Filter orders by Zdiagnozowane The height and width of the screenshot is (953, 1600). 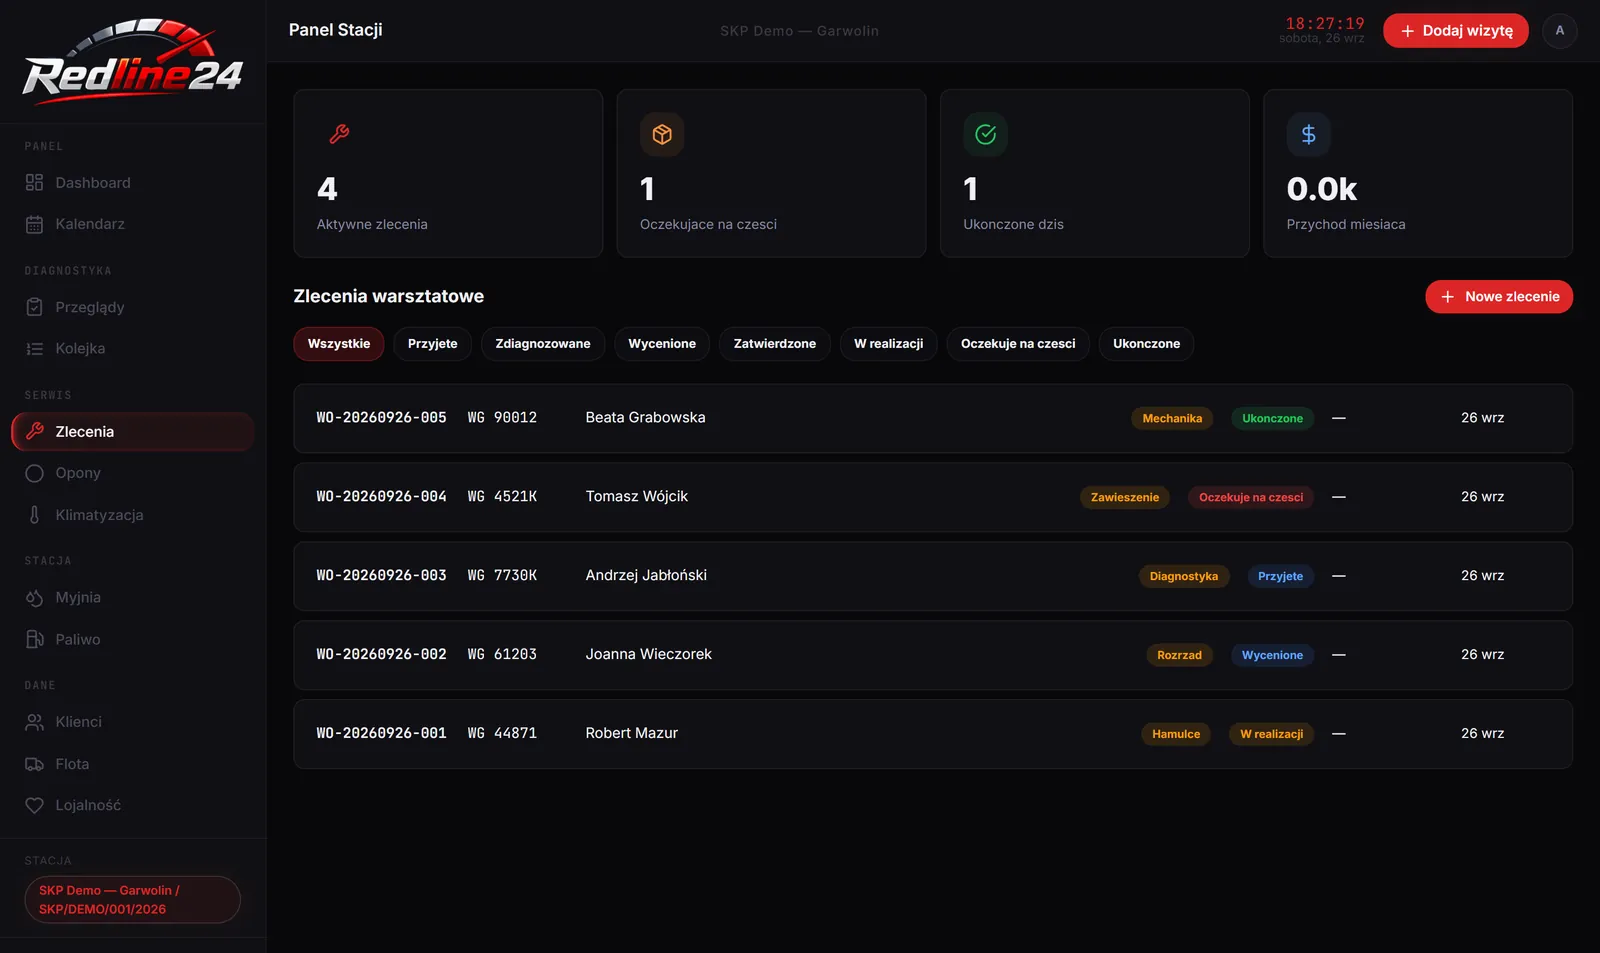[x=543, y=343]
